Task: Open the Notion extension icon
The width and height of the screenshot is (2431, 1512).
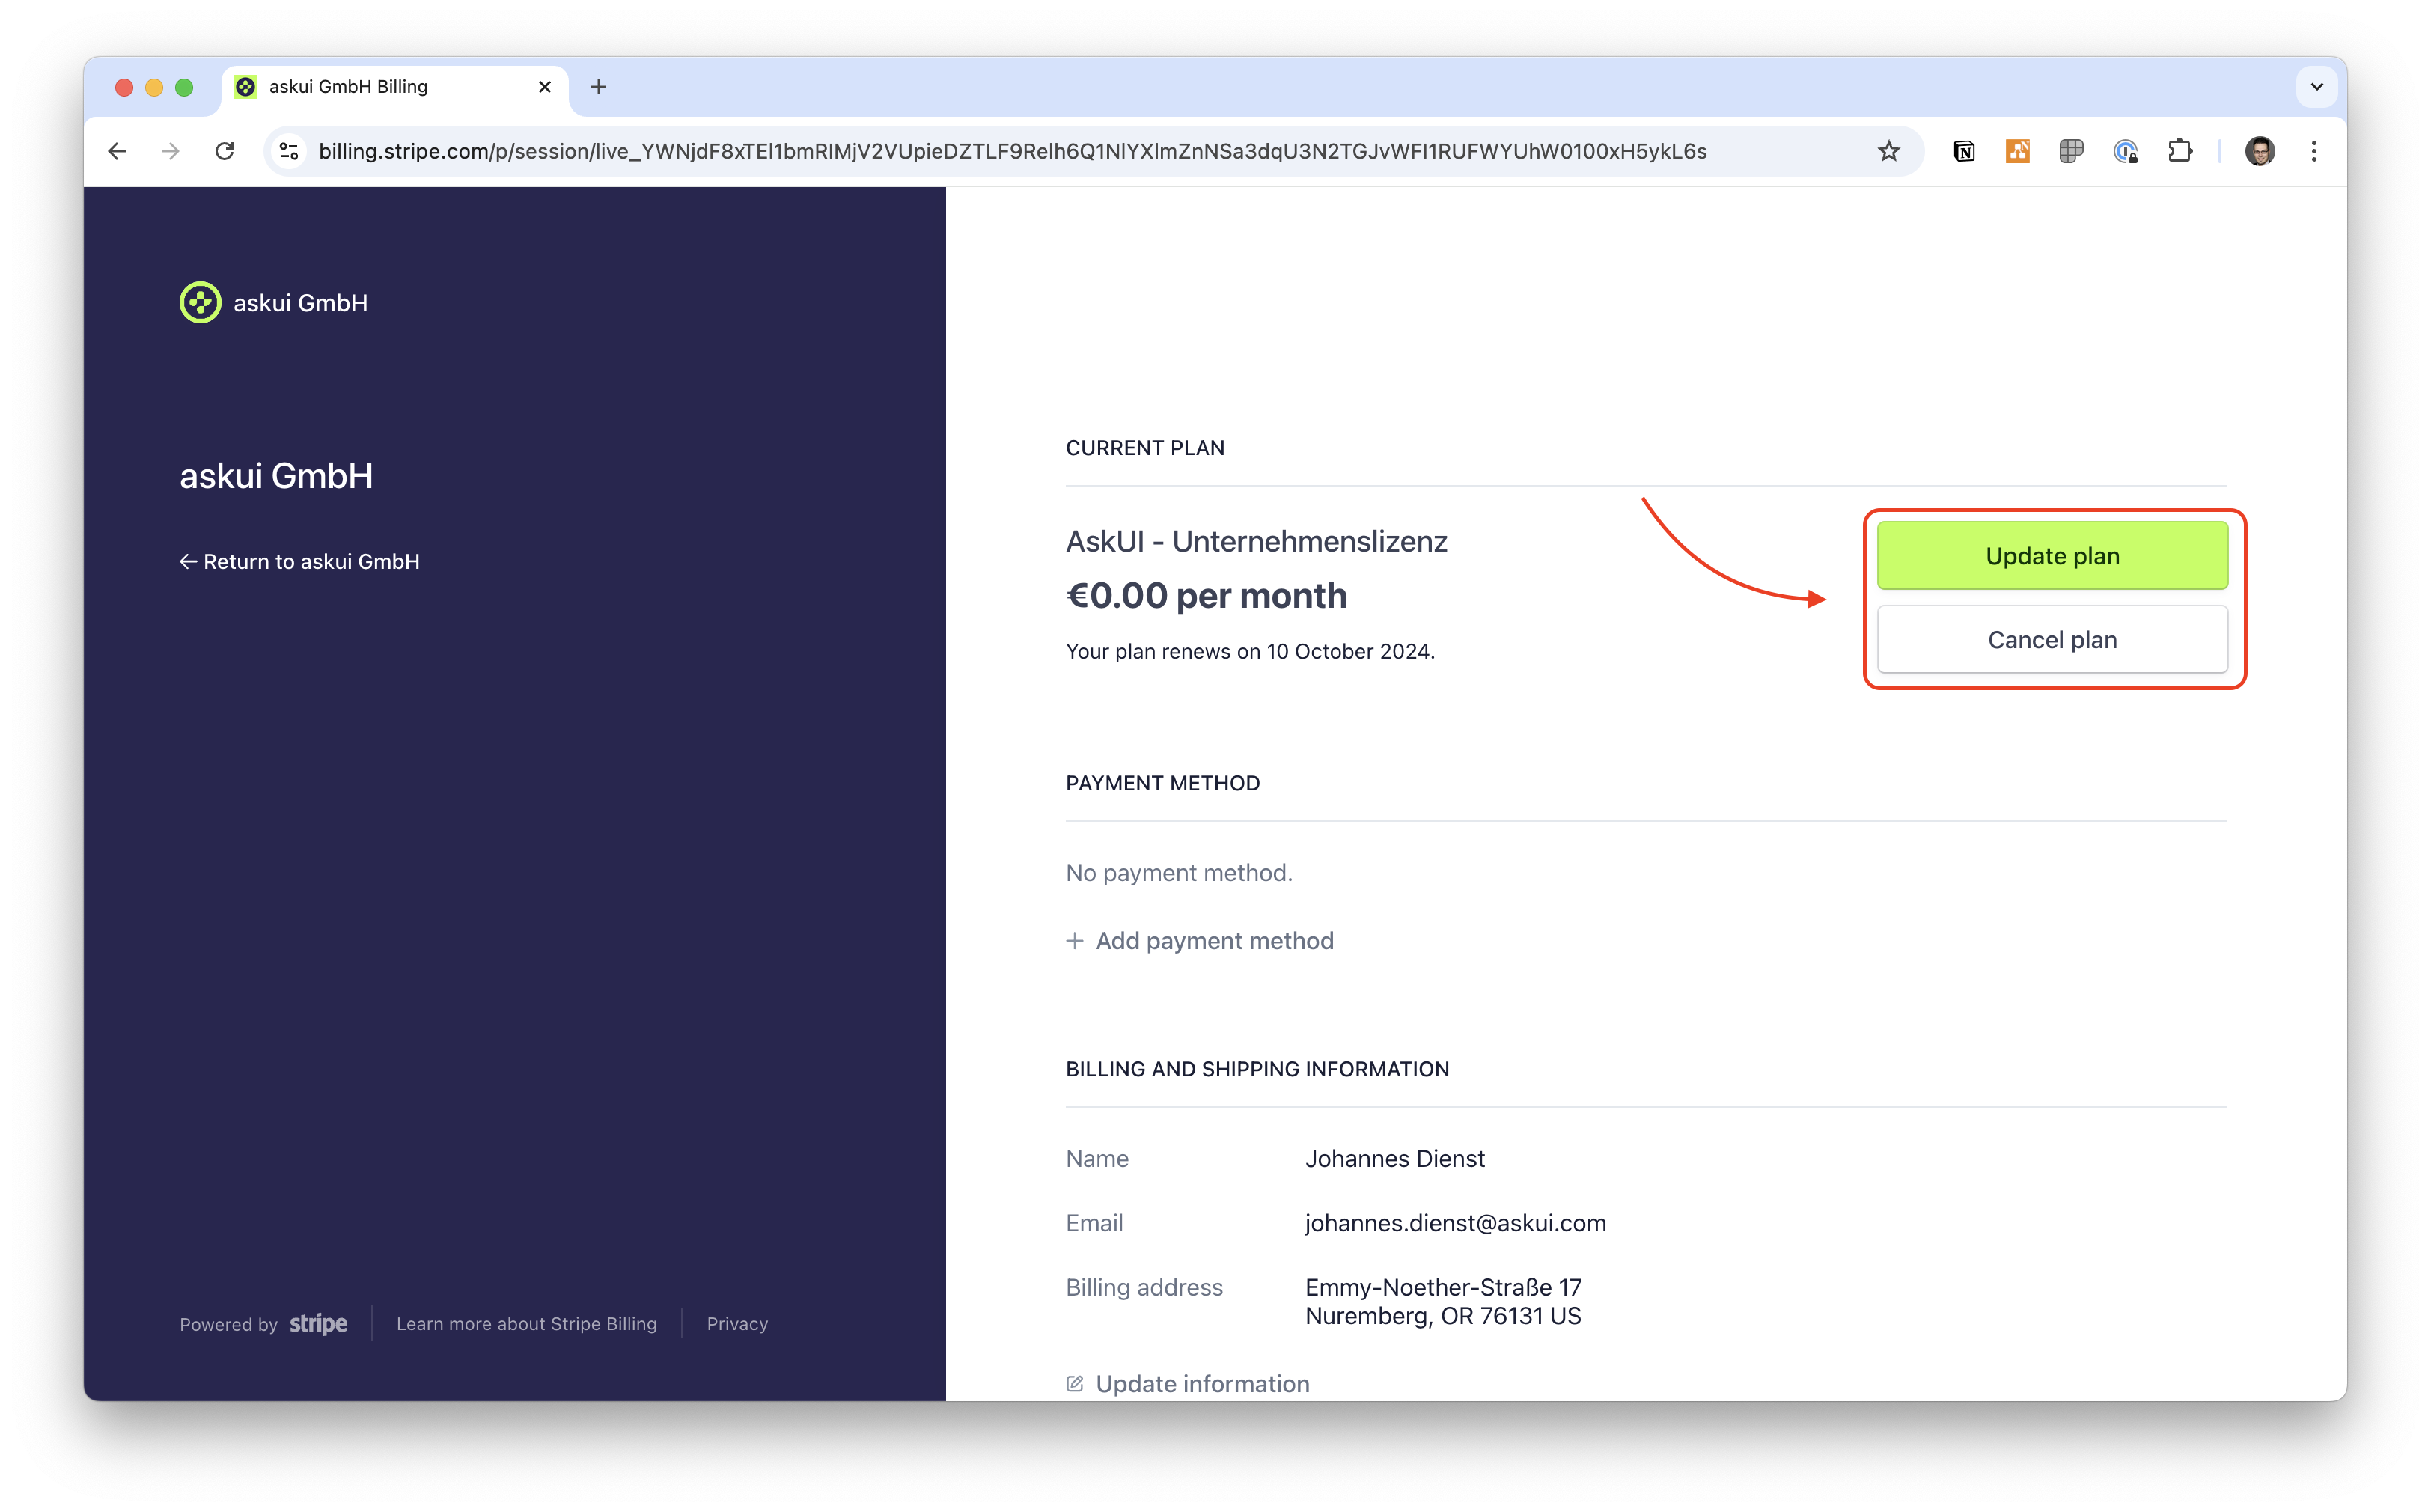Action: [x=1964, y=151]
